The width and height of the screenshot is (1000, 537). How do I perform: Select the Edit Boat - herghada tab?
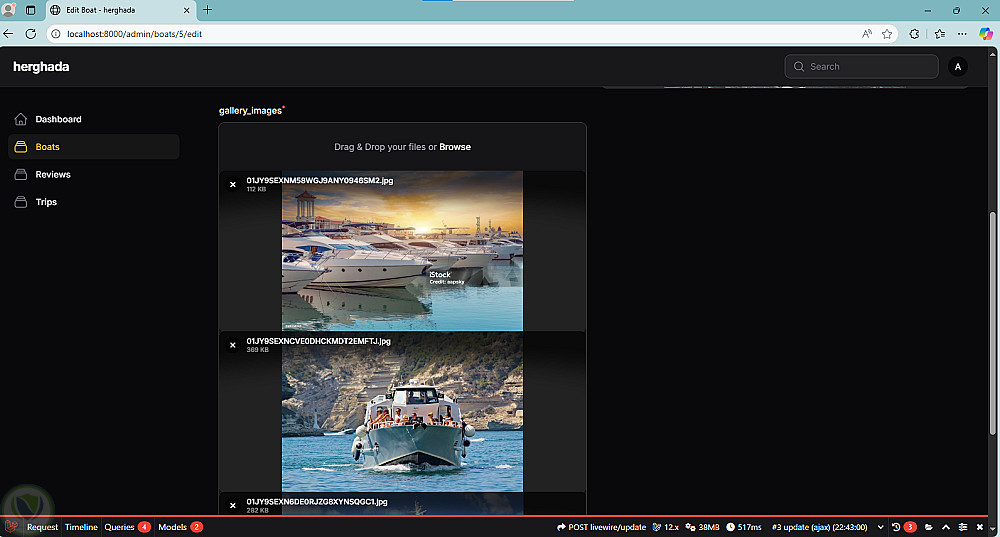[120, 10]
